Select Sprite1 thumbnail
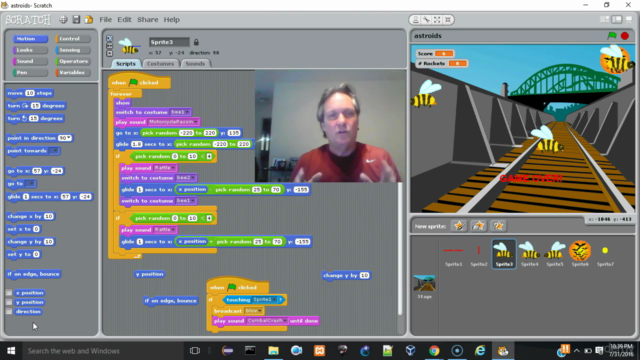 [453, 254]
